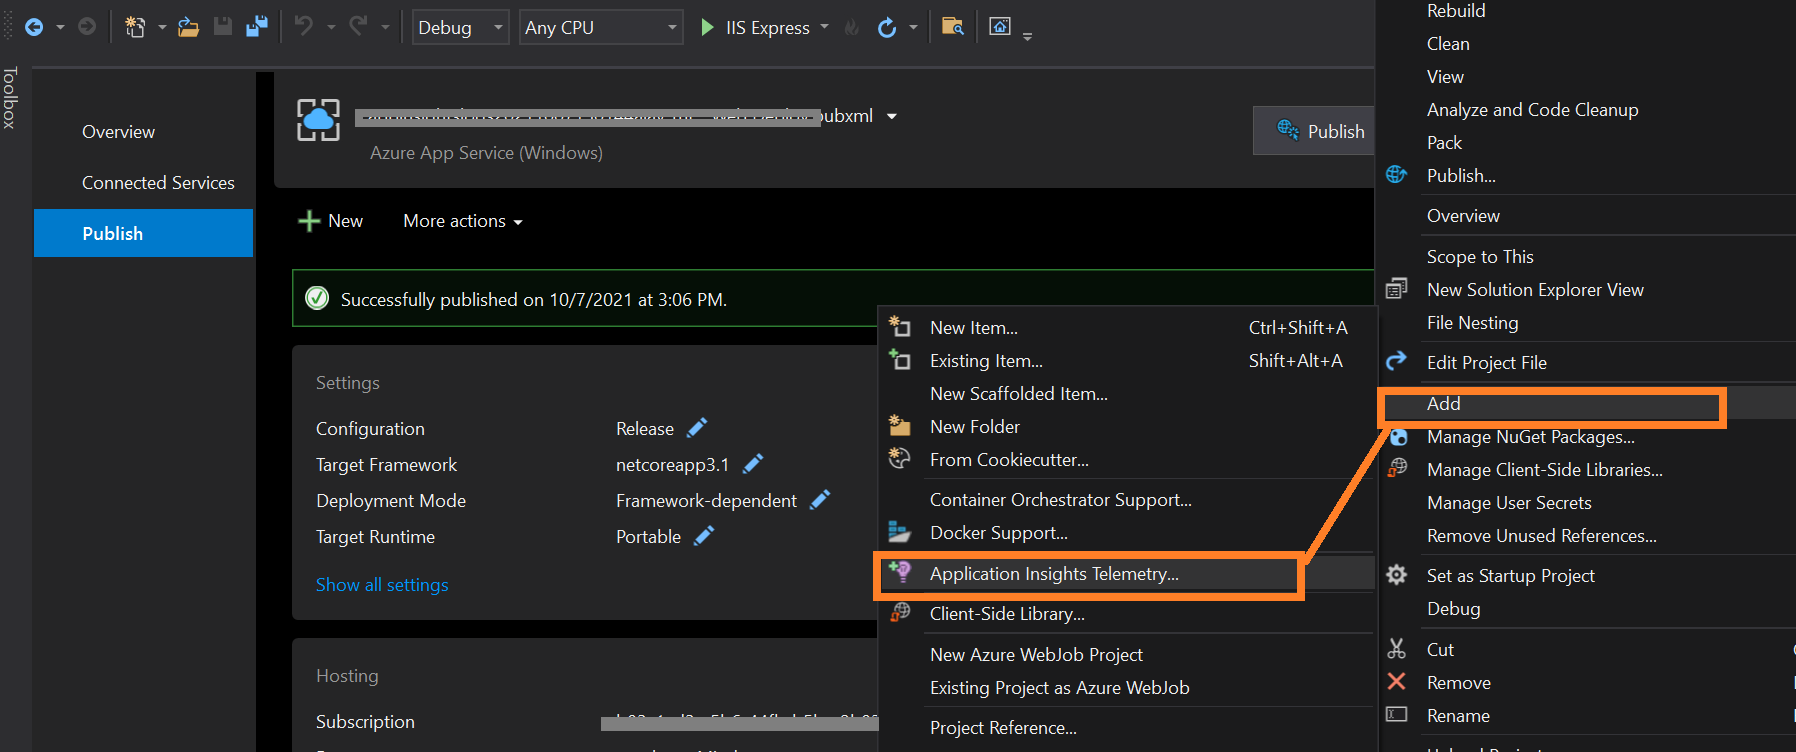Screen dimensions: 1796x752
Task: Select the Overview tab in sidebar
Action: [118, 132]
